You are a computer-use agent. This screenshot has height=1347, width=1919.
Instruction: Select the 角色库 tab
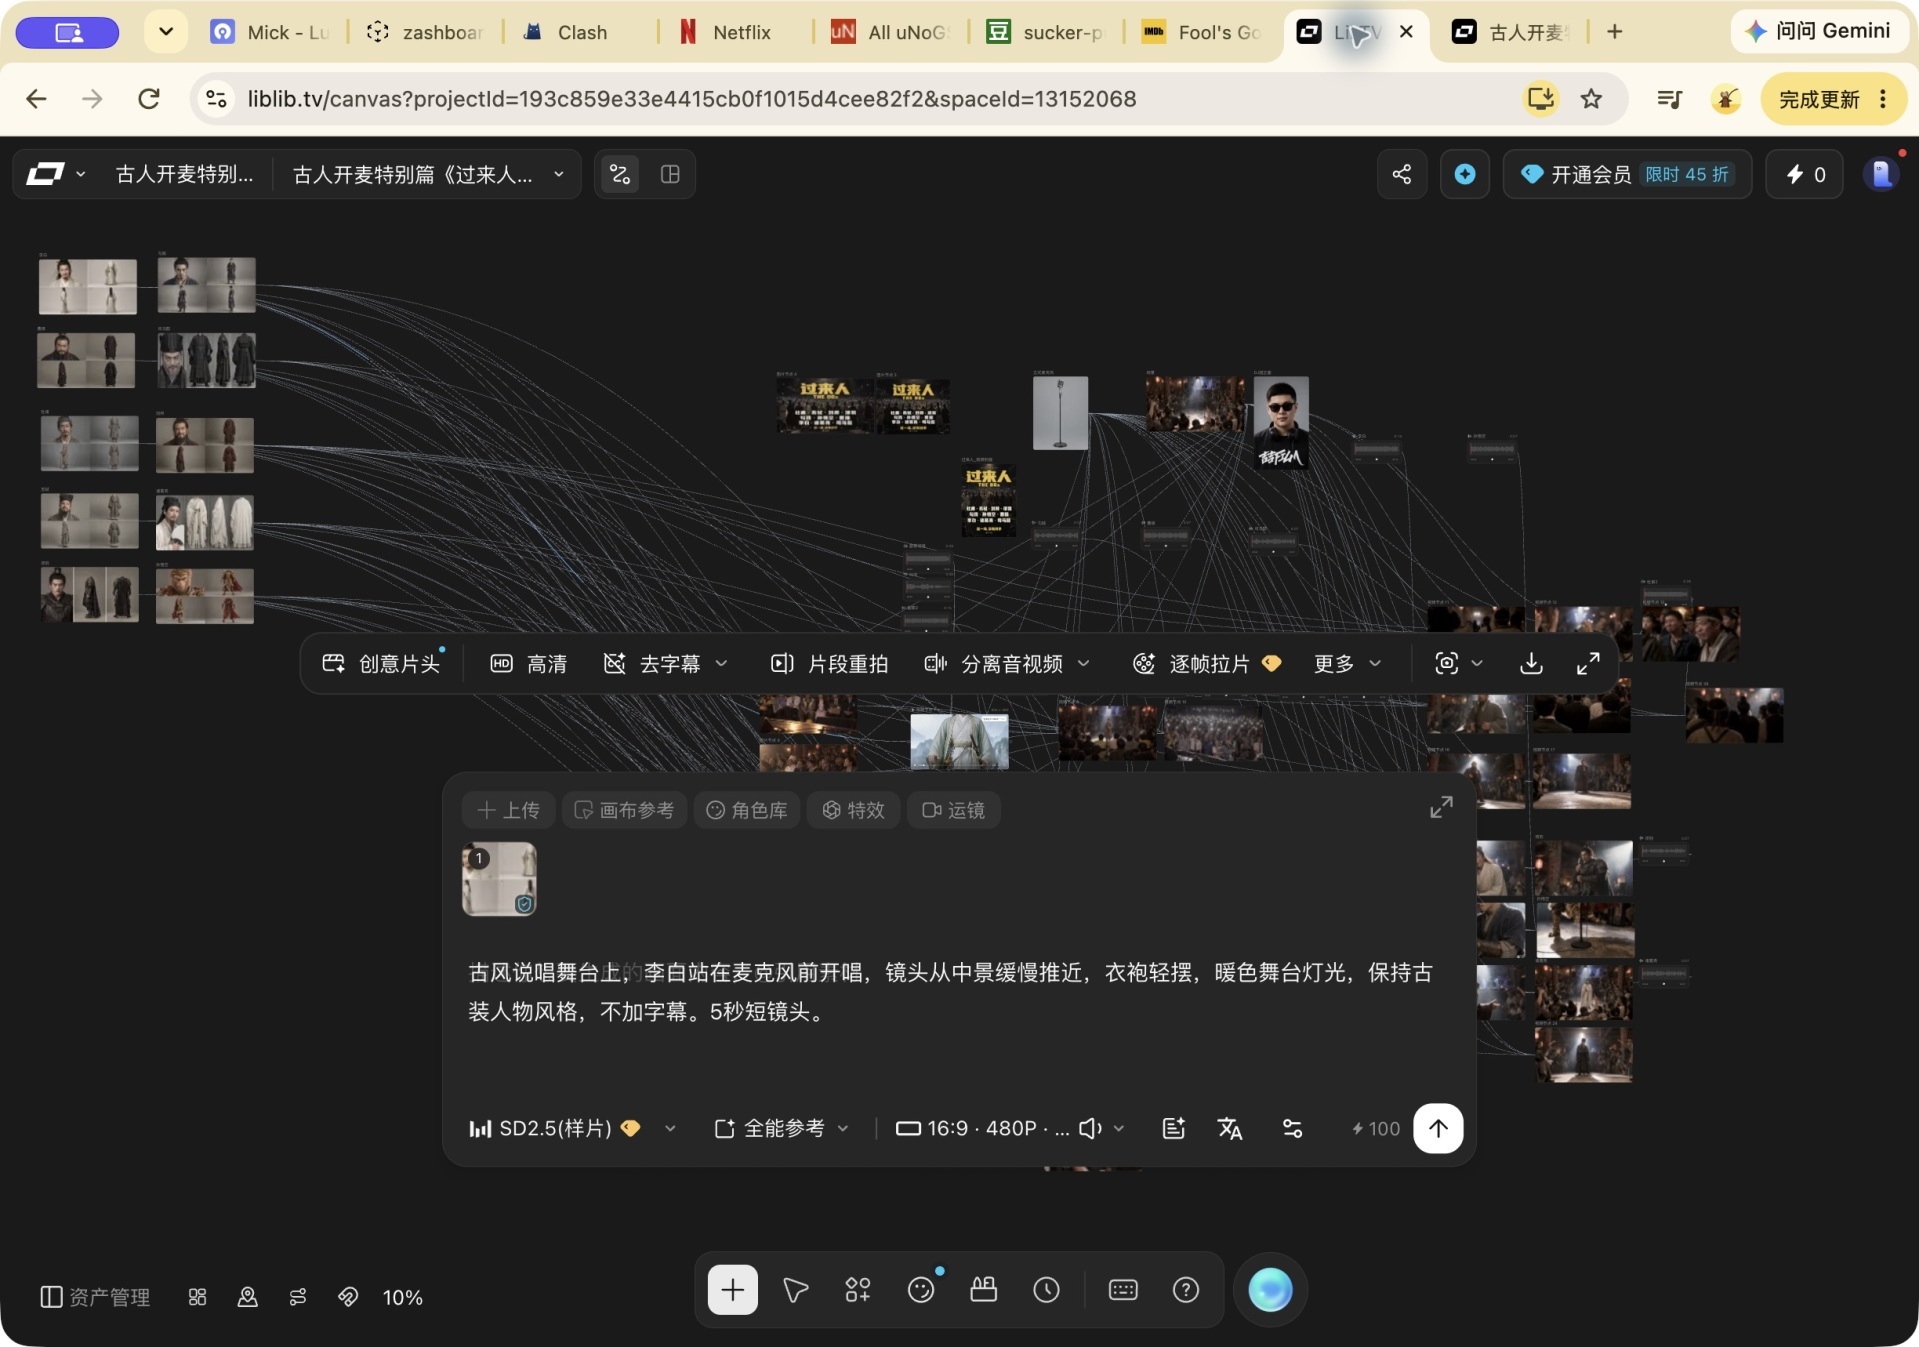[x=747, y=810]
